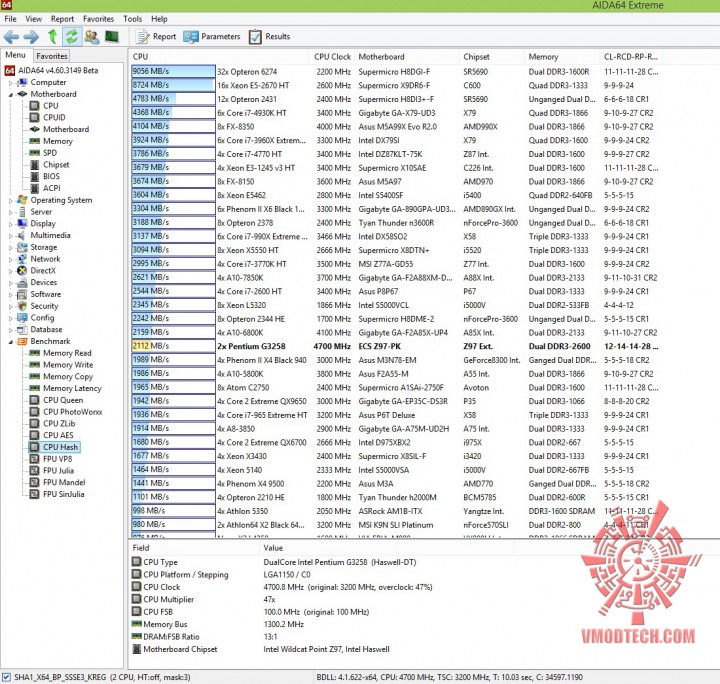720x684 pixels.
Task: Expand the Server tree node
Action: pos(11,213)
